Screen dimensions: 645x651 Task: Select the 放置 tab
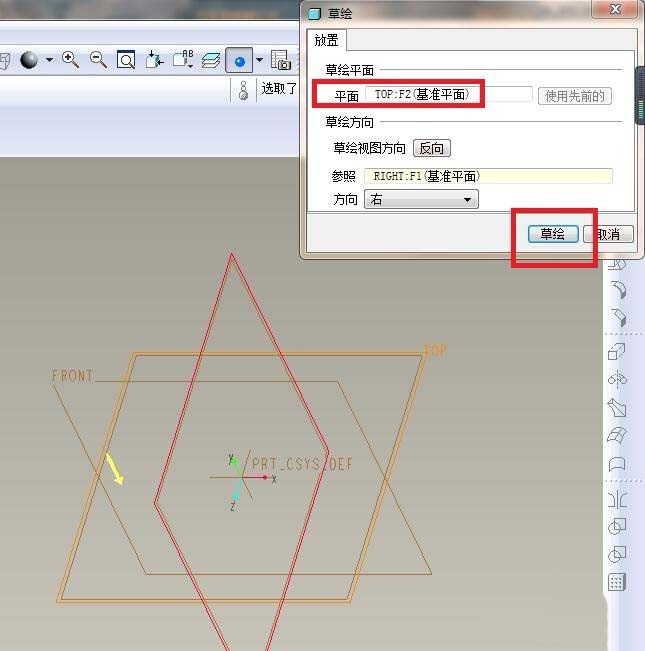(326, 40)
